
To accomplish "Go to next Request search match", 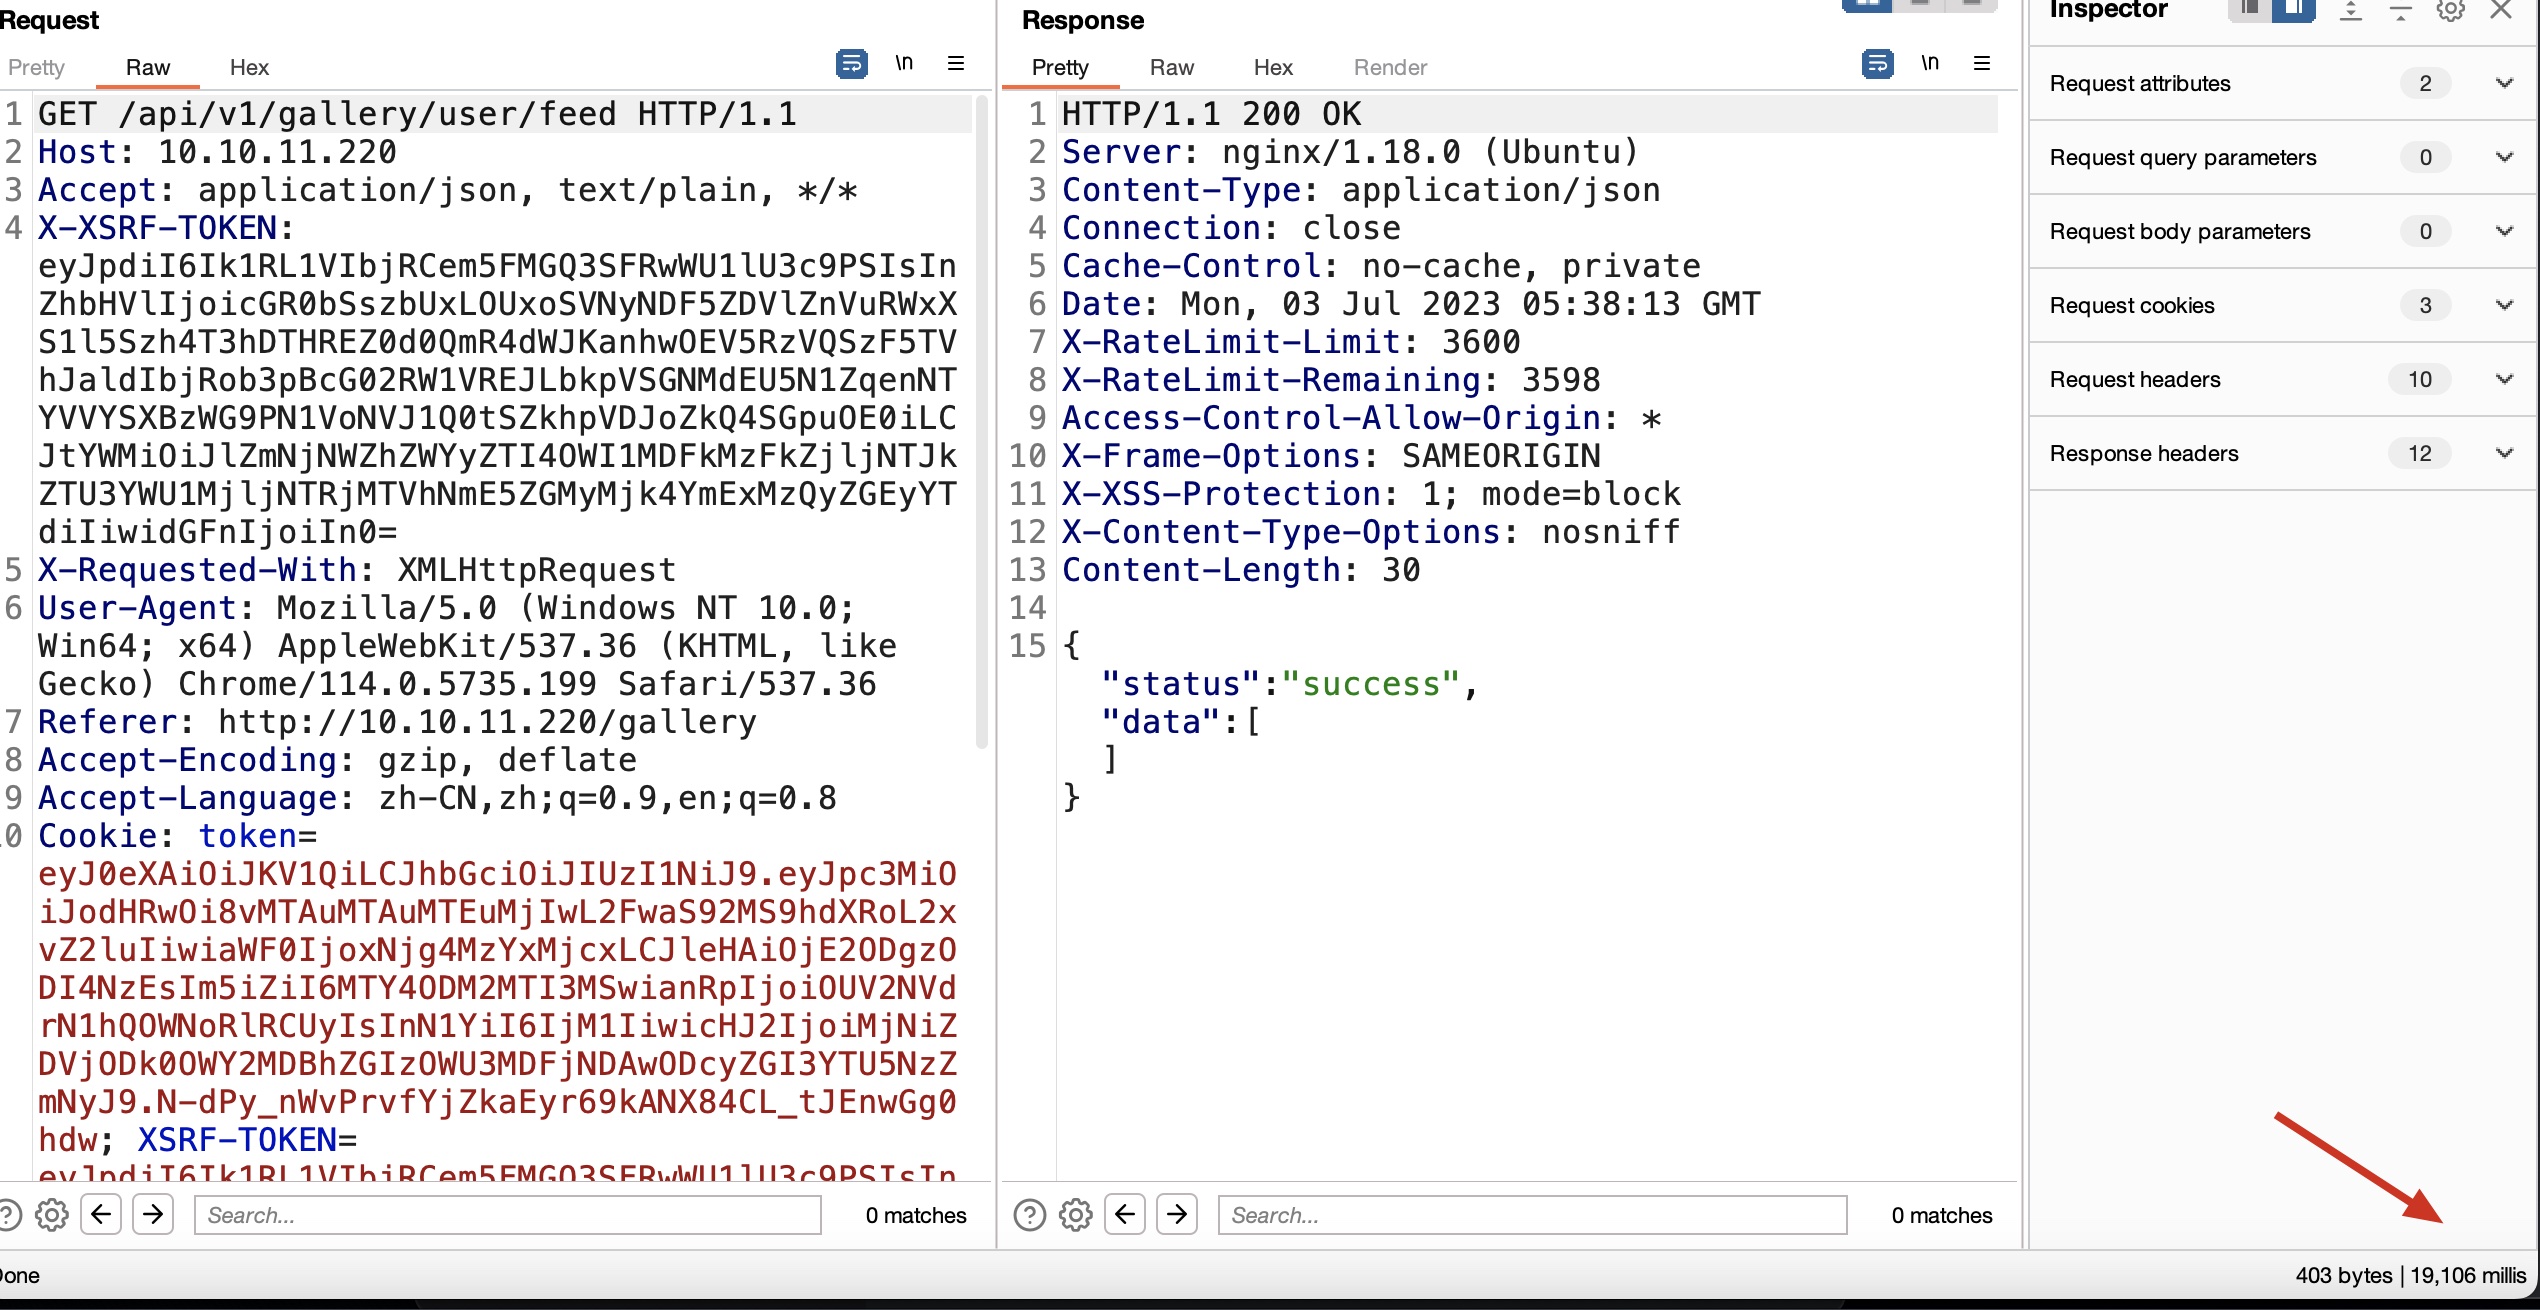I will (x=153, y=1215).
